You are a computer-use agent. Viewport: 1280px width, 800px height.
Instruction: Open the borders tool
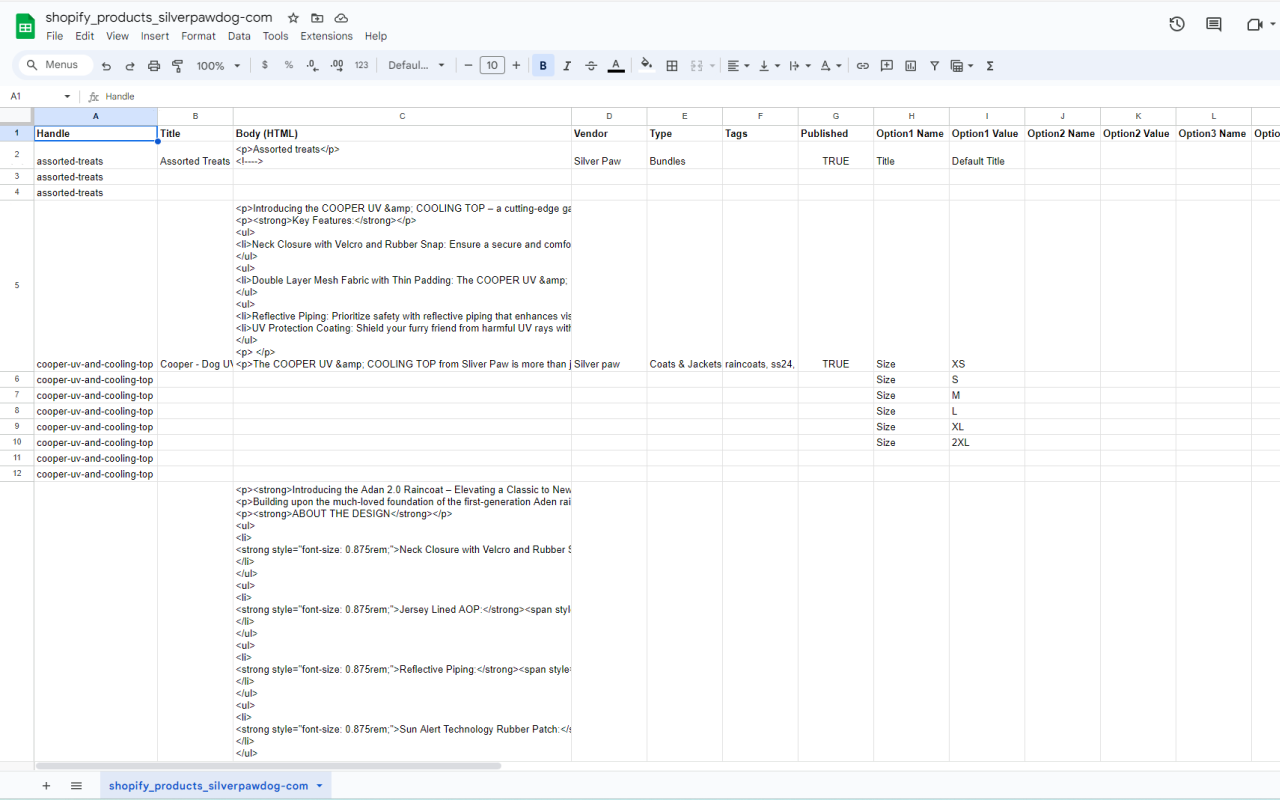tap(672, 66)
